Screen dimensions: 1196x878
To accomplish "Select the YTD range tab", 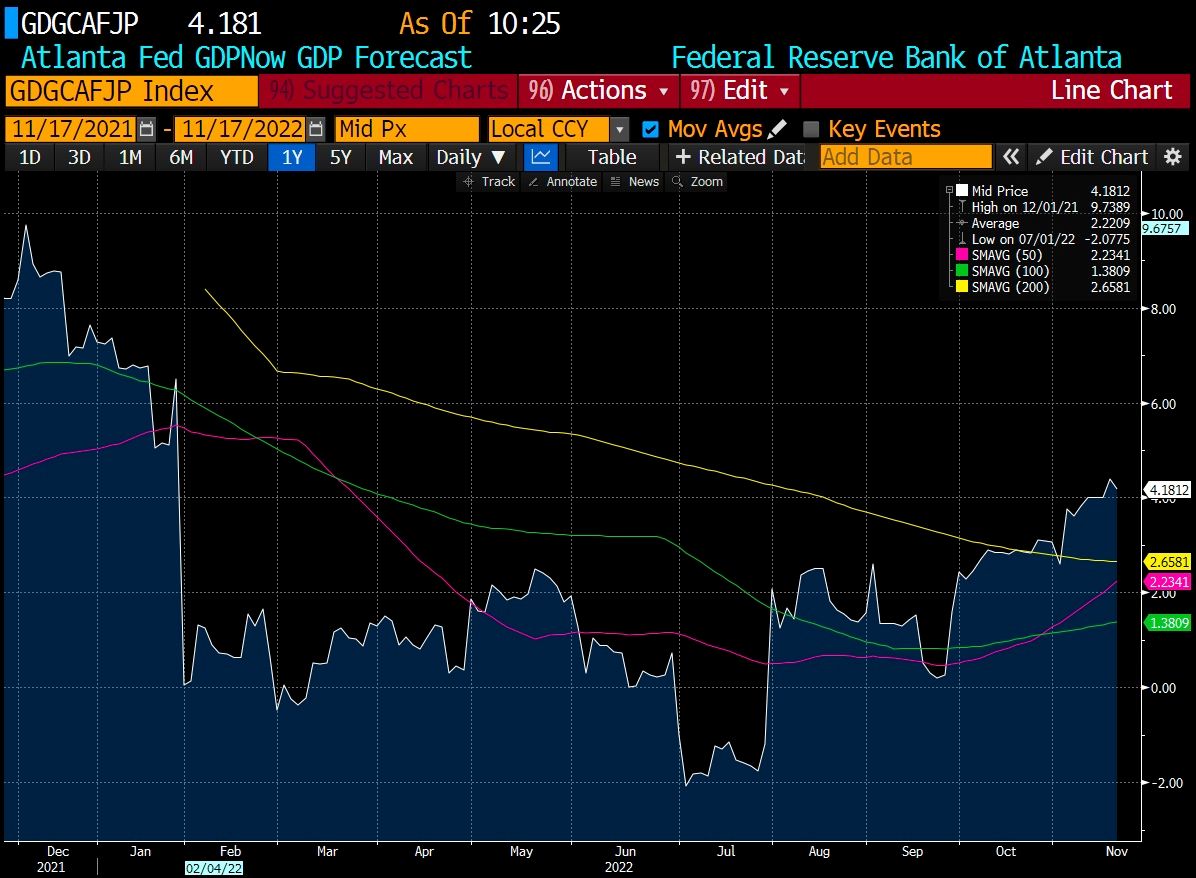I will click(x=236, y=157).
